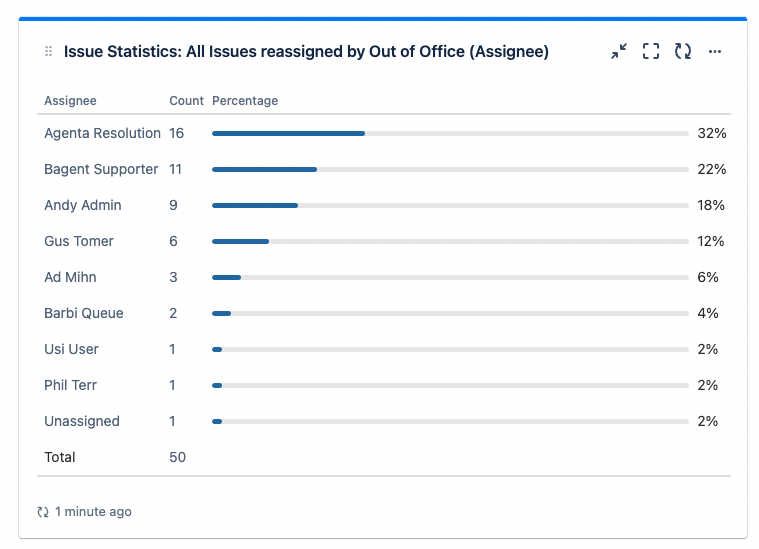The image size is (759, 549).
Task: Click refresh icon beside 1 minute ago
Action: [x=43, y=512]
